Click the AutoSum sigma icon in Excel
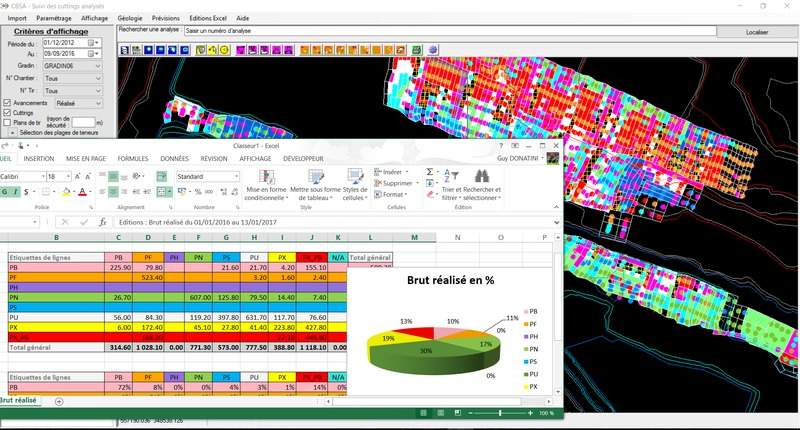 click(x=430, y=172)
